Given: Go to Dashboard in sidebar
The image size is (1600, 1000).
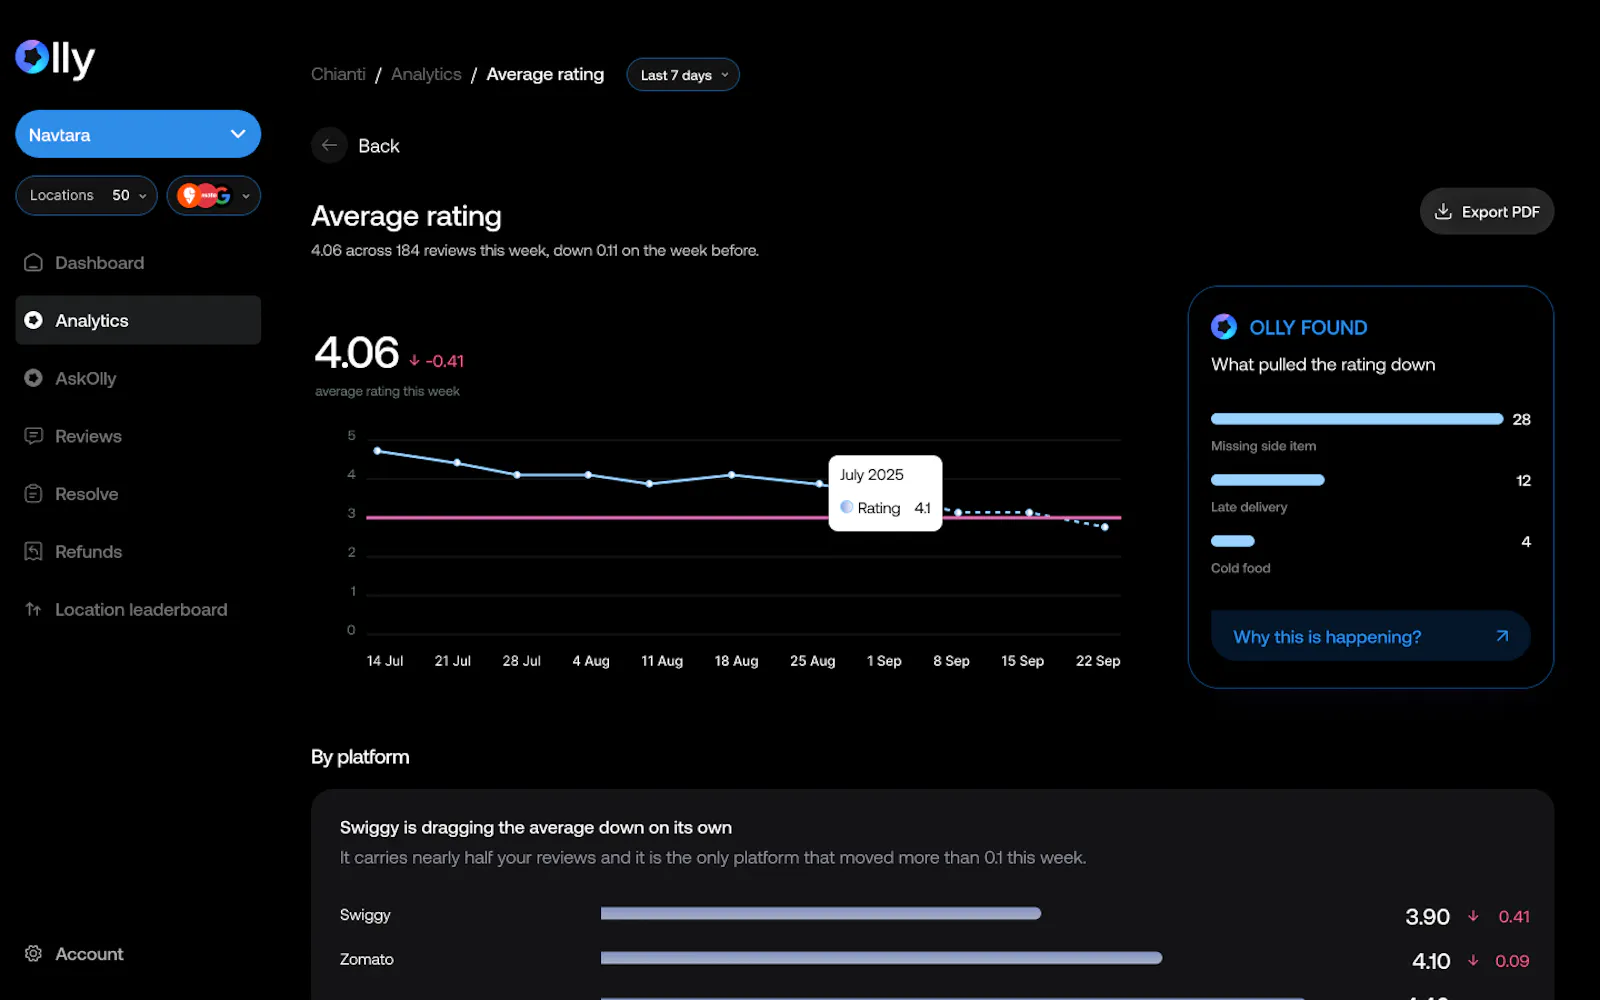Looking at the screenshot, I should point(138,263).
